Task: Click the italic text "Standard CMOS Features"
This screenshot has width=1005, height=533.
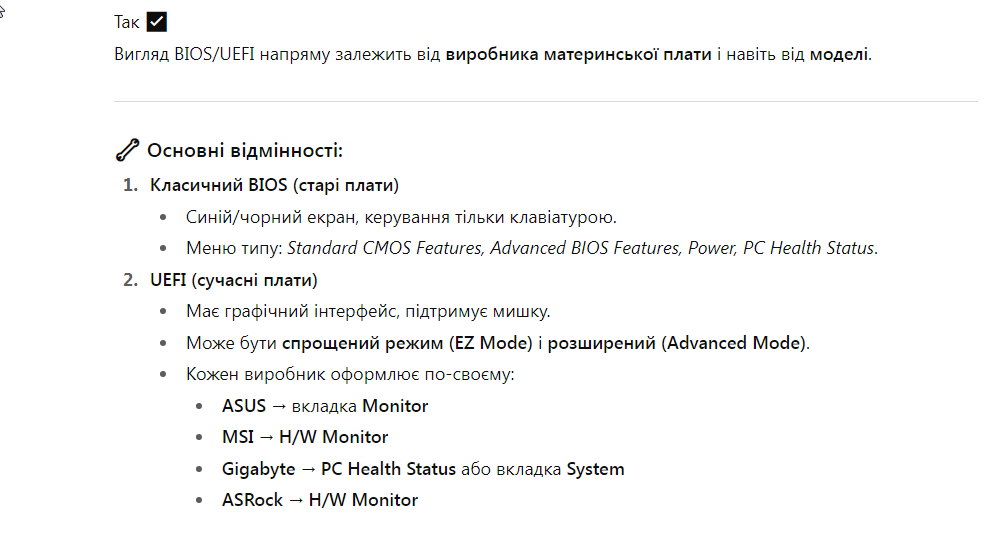Action: coord(384,248)
